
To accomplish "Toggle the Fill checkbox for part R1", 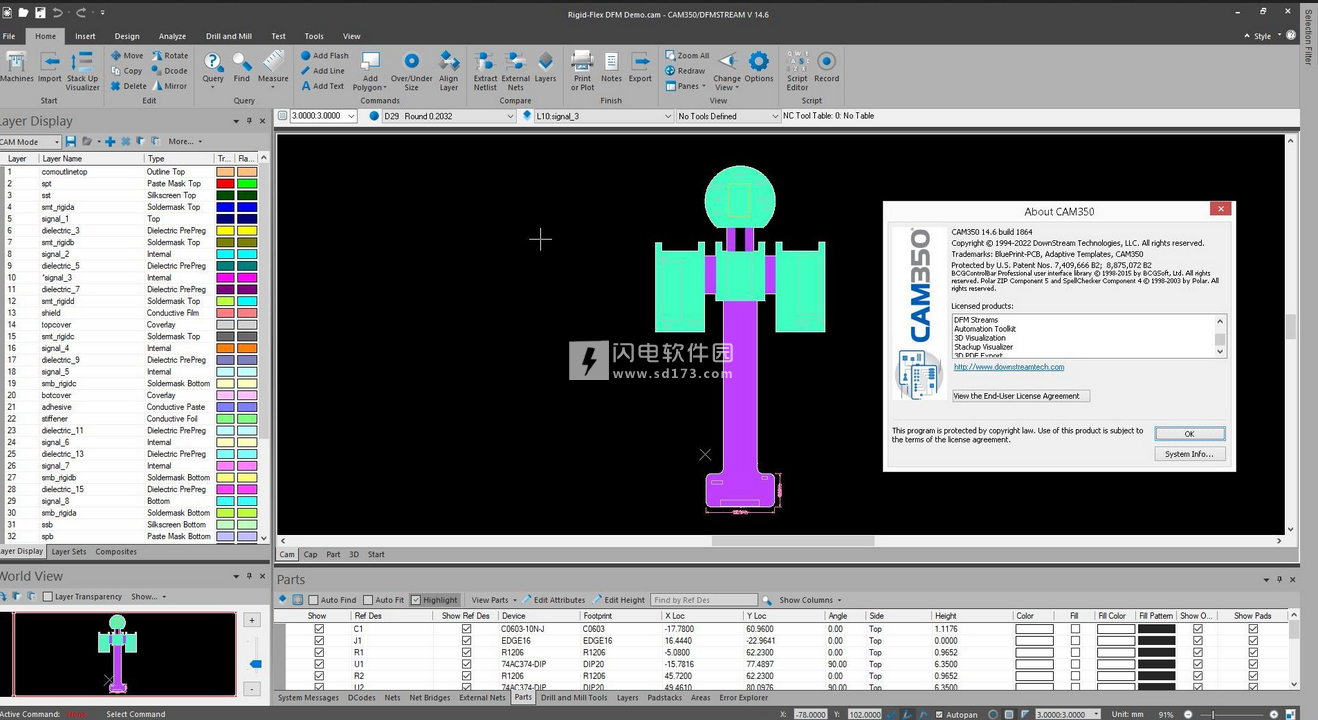I will coord(1075,652).
